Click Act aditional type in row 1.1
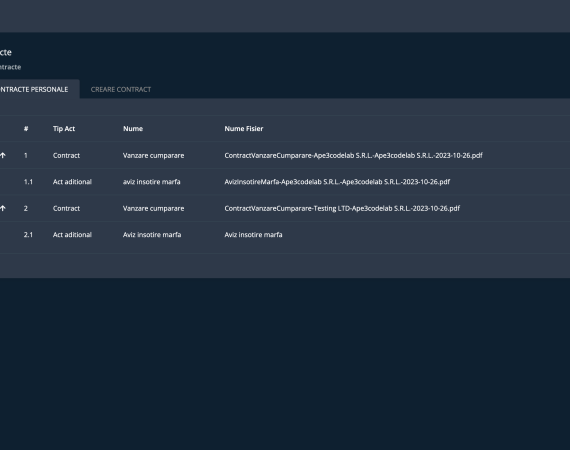The width and height of the screenshot is (570, 450). pyautogui.click(x=72, y=182)
